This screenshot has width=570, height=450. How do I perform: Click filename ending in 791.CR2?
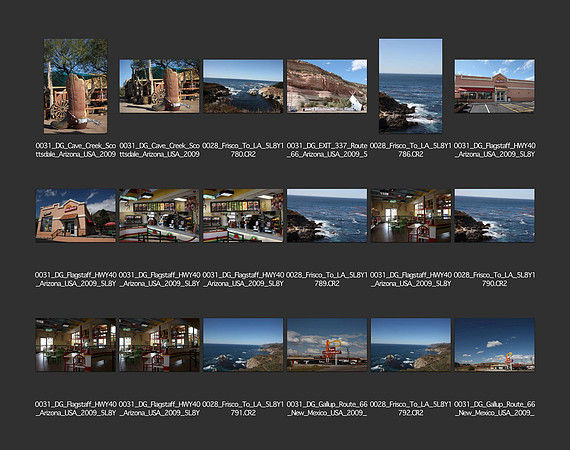pyautogui.click(x=243, y=409)
